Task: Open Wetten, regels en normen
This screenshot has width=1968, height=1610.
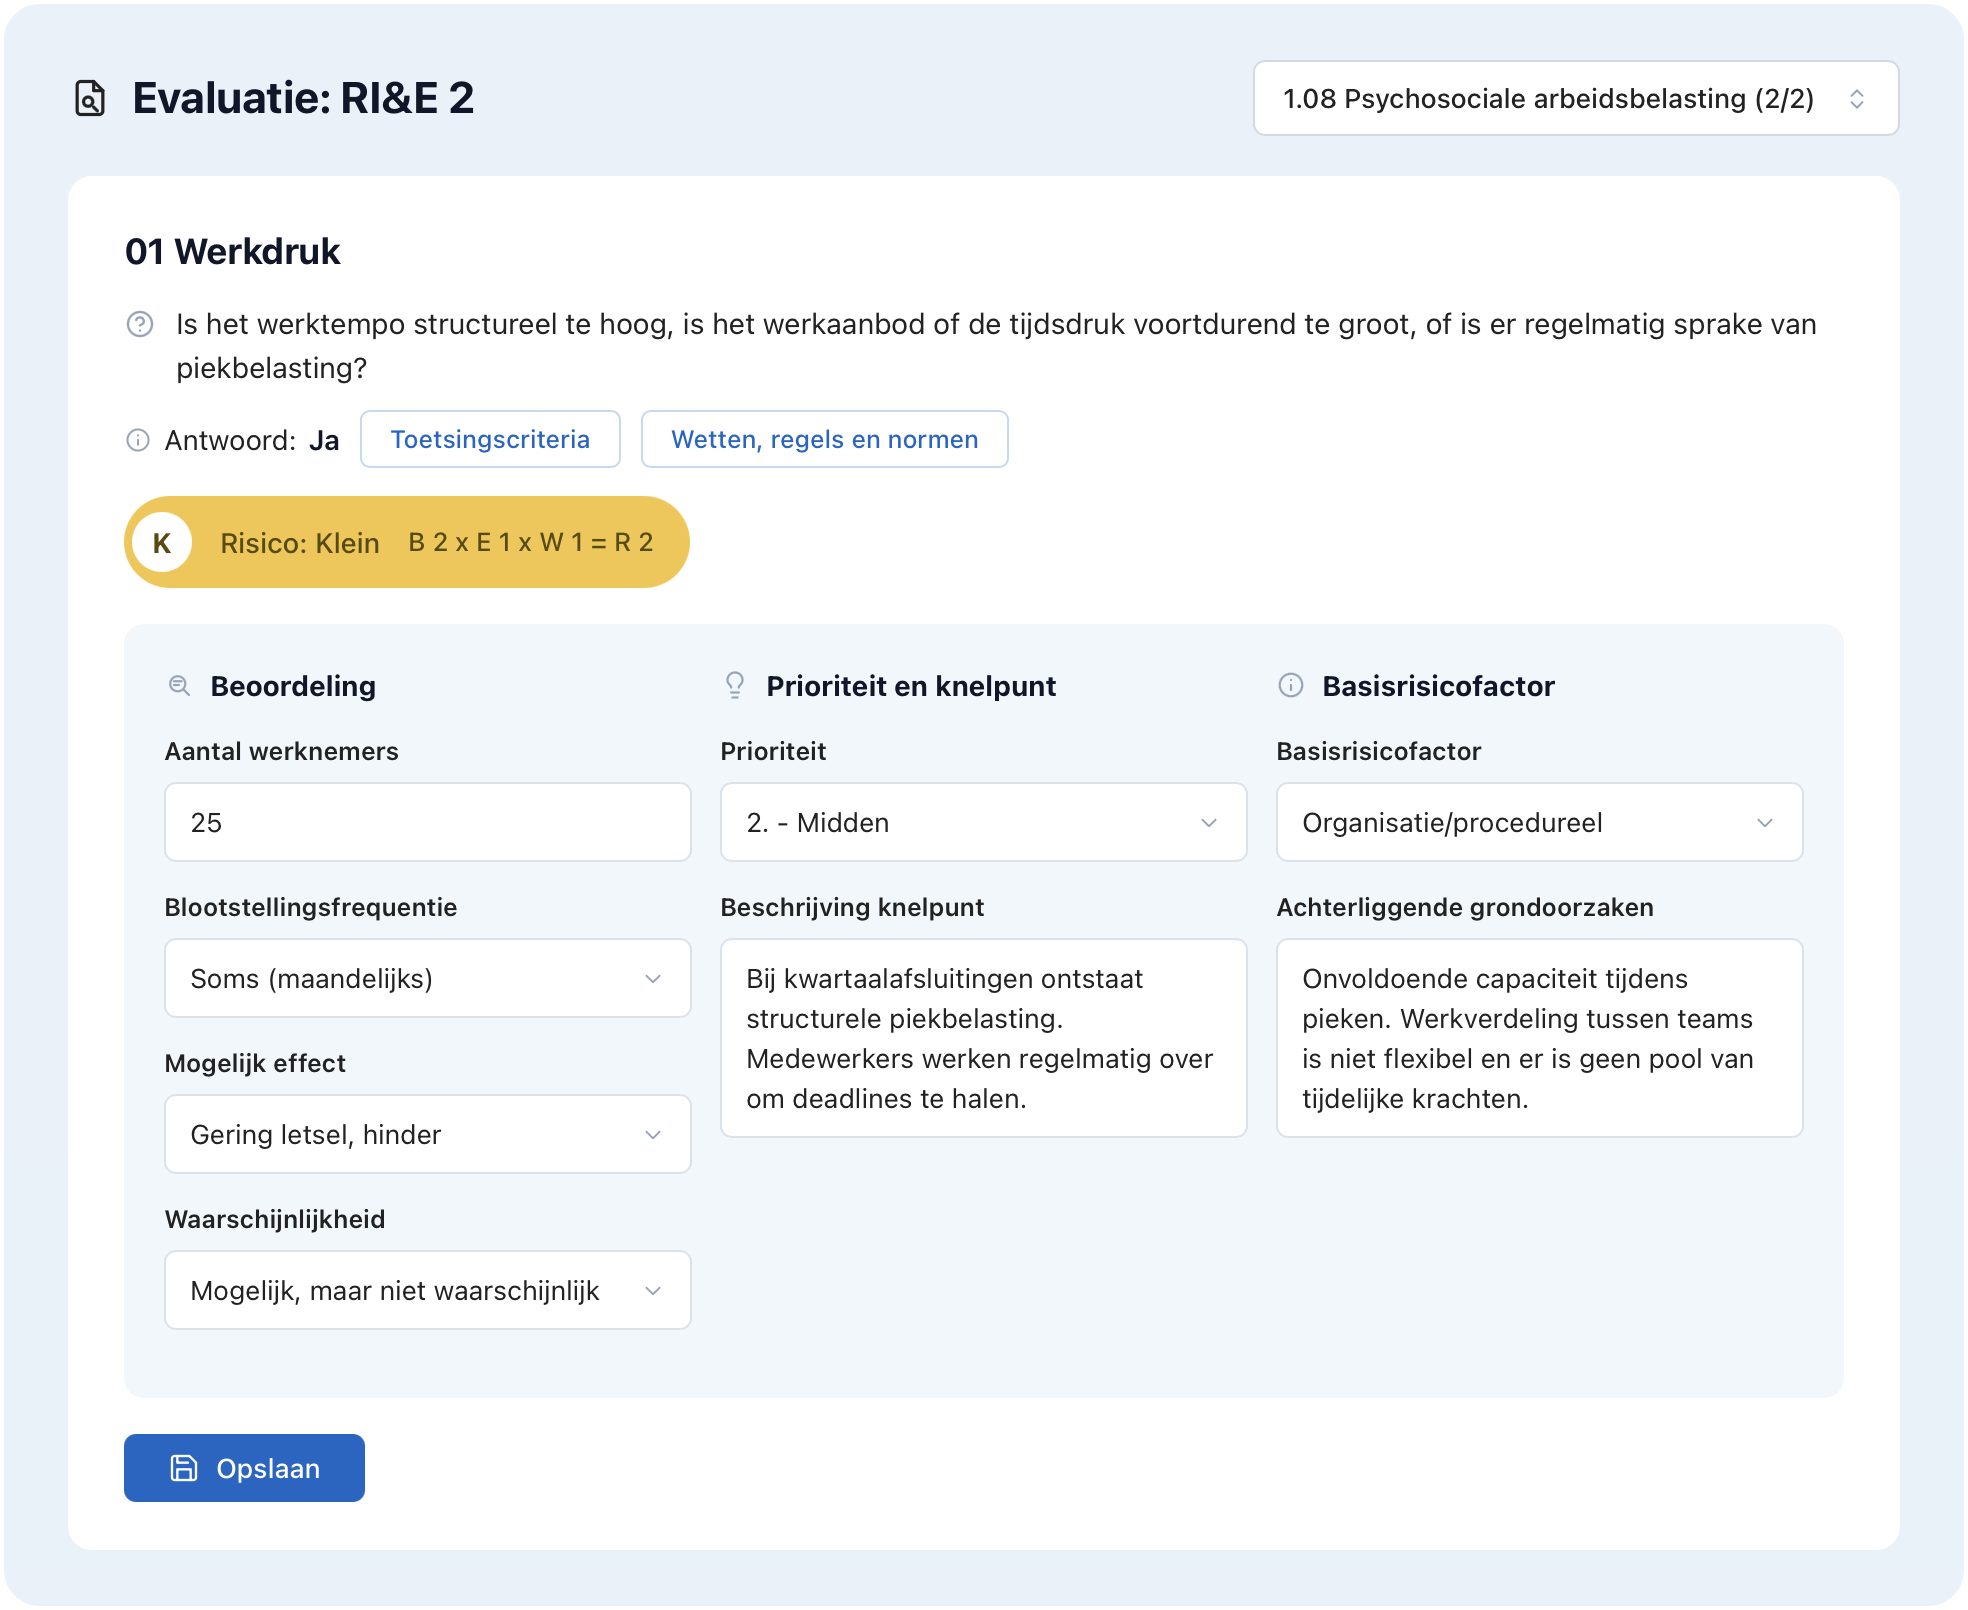Action: [825, 439]
